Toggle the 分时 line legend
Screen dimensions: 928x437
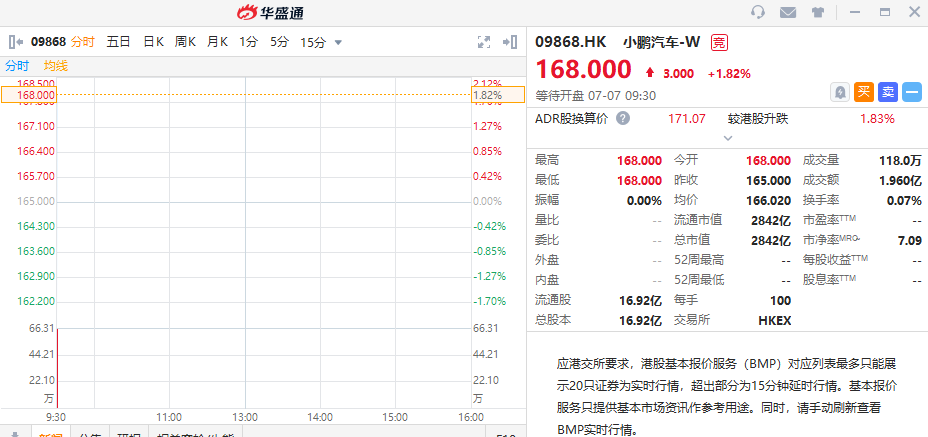point(17,66)
